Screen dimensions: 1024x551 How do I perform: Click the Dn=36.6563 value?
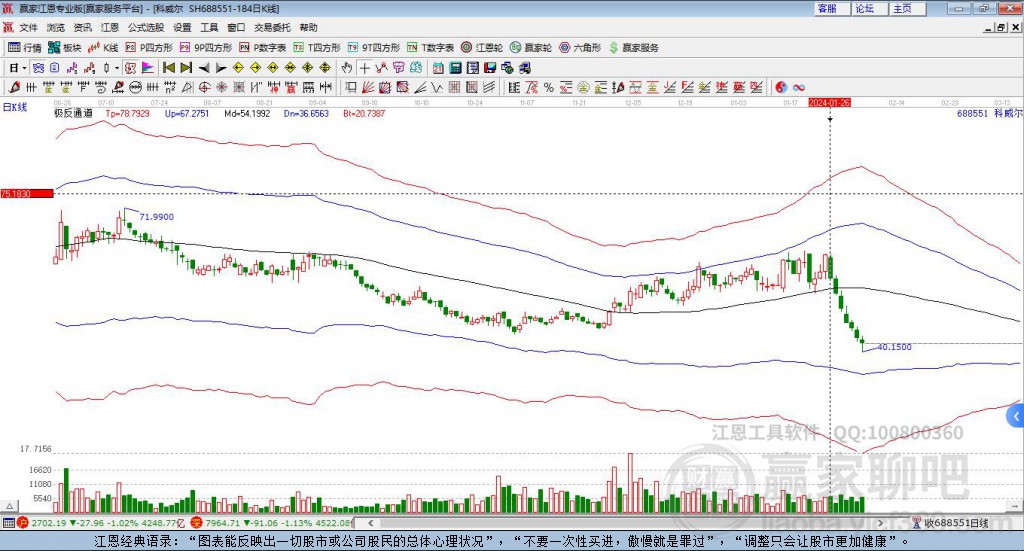click(x=306, y=114)
